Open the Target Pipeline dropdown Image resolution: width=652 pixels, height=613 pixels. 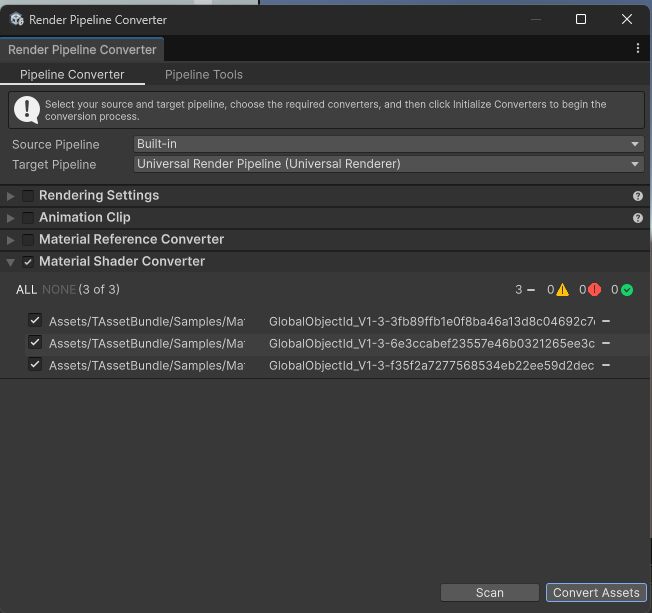click(388, 164)
